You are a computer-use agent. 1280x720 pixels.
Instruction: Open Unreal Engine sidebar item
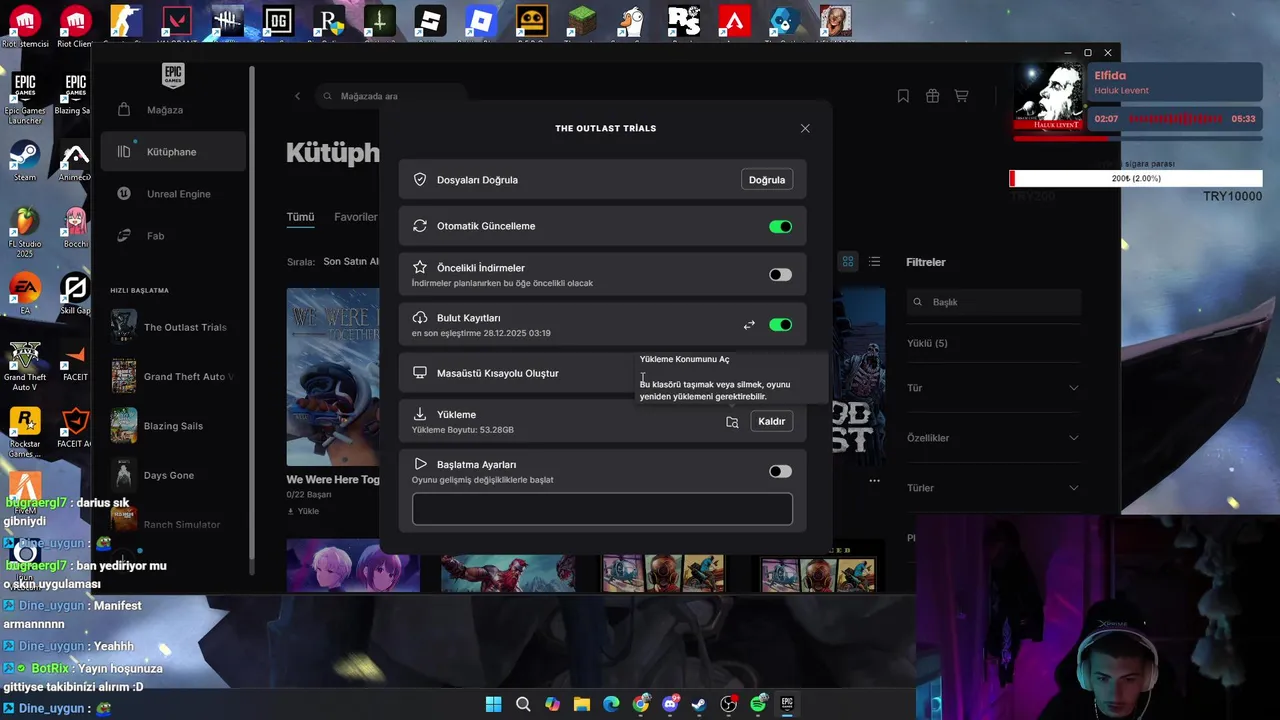point(173,194)
